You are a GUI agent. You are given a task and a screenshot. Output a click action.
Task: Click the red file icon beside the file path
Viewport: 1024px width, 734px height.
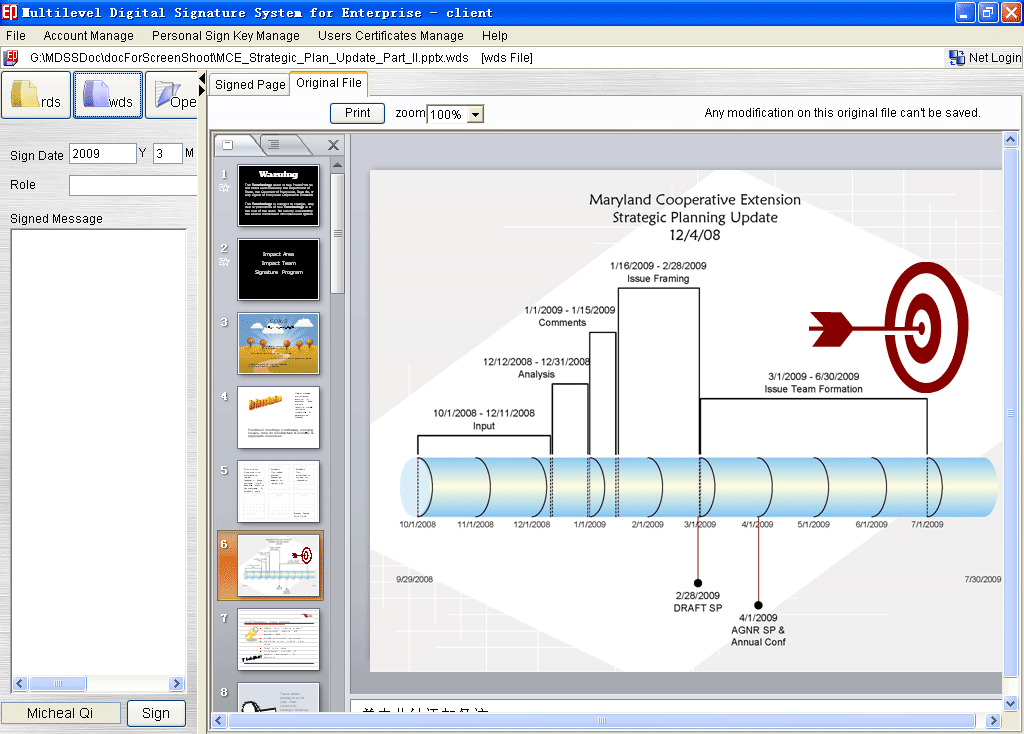[10, 57]
